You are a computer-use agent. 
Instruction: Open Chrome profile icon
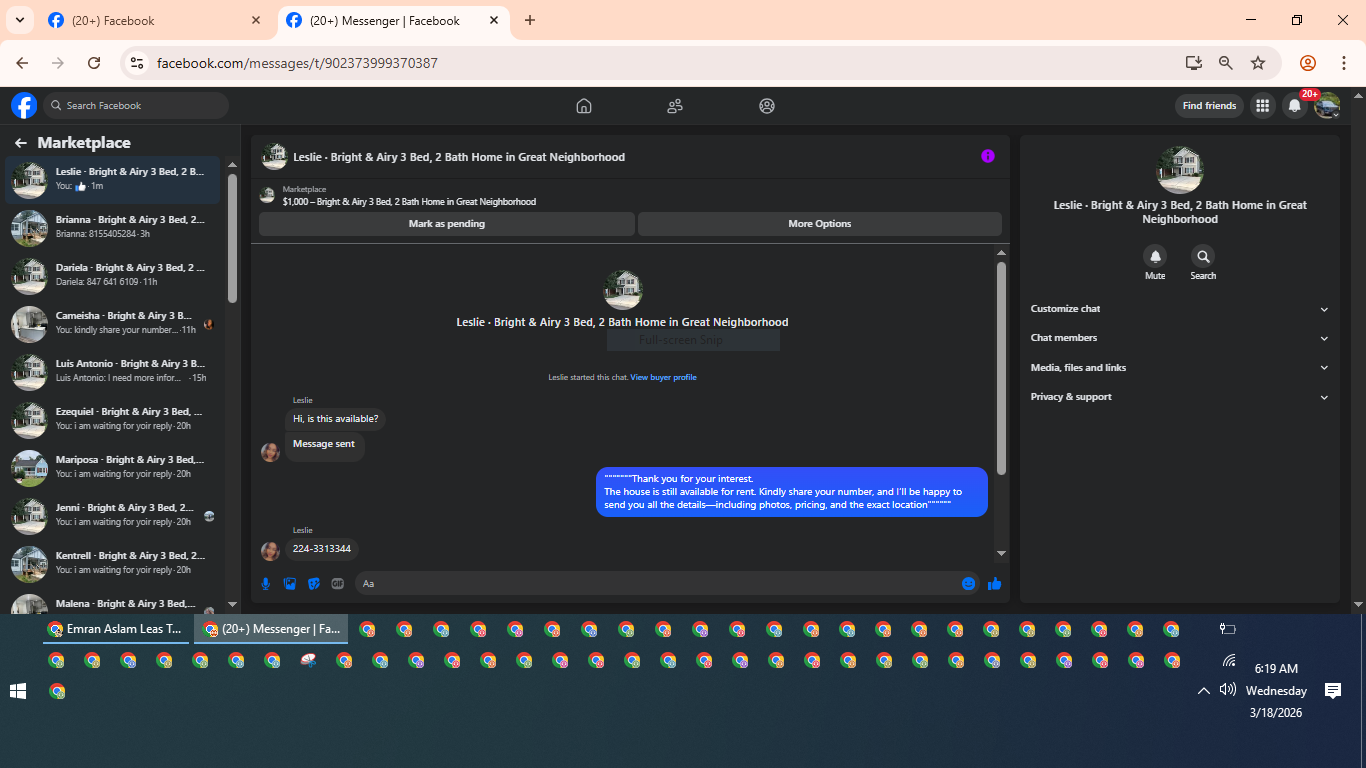click(1308, 63)
